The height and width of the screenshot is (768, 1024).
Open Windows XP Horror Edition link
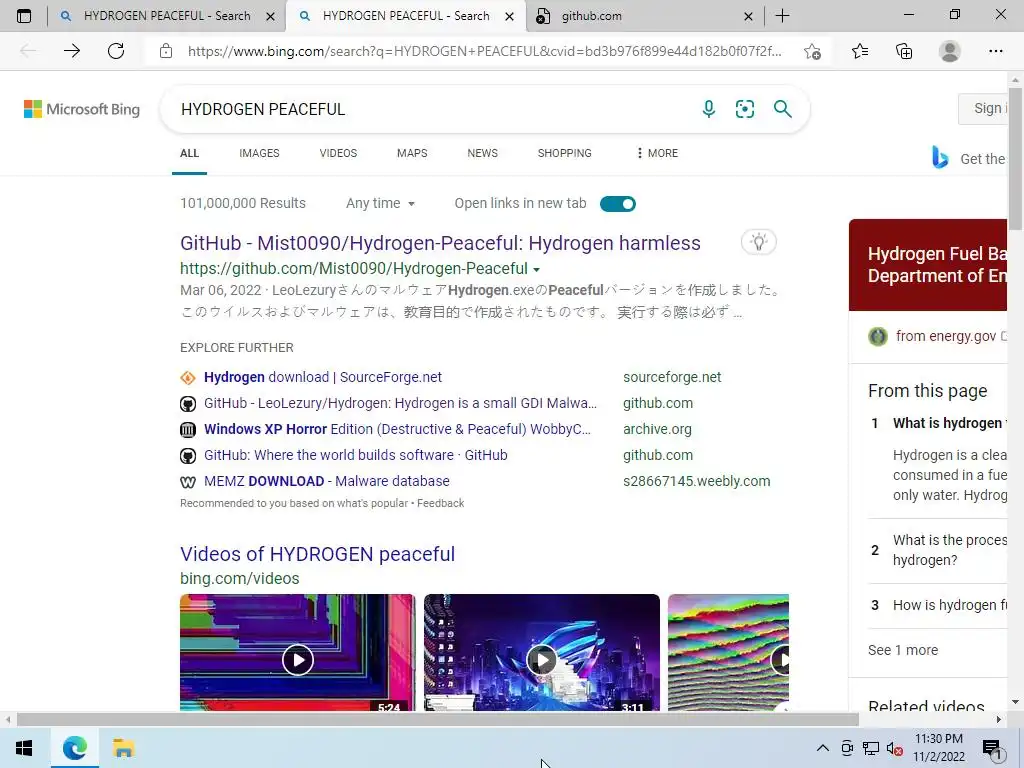[x=397, y=429]
